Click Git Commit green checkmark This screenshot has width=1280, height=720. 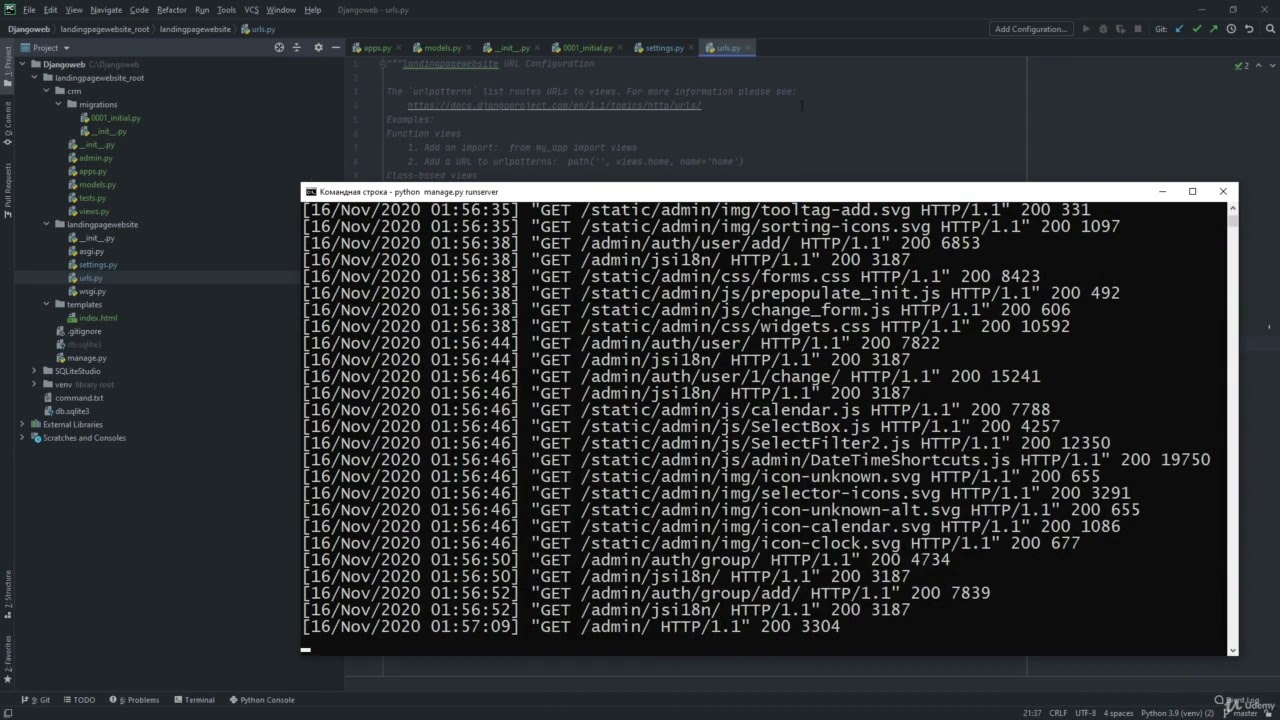pos(1197,29)
